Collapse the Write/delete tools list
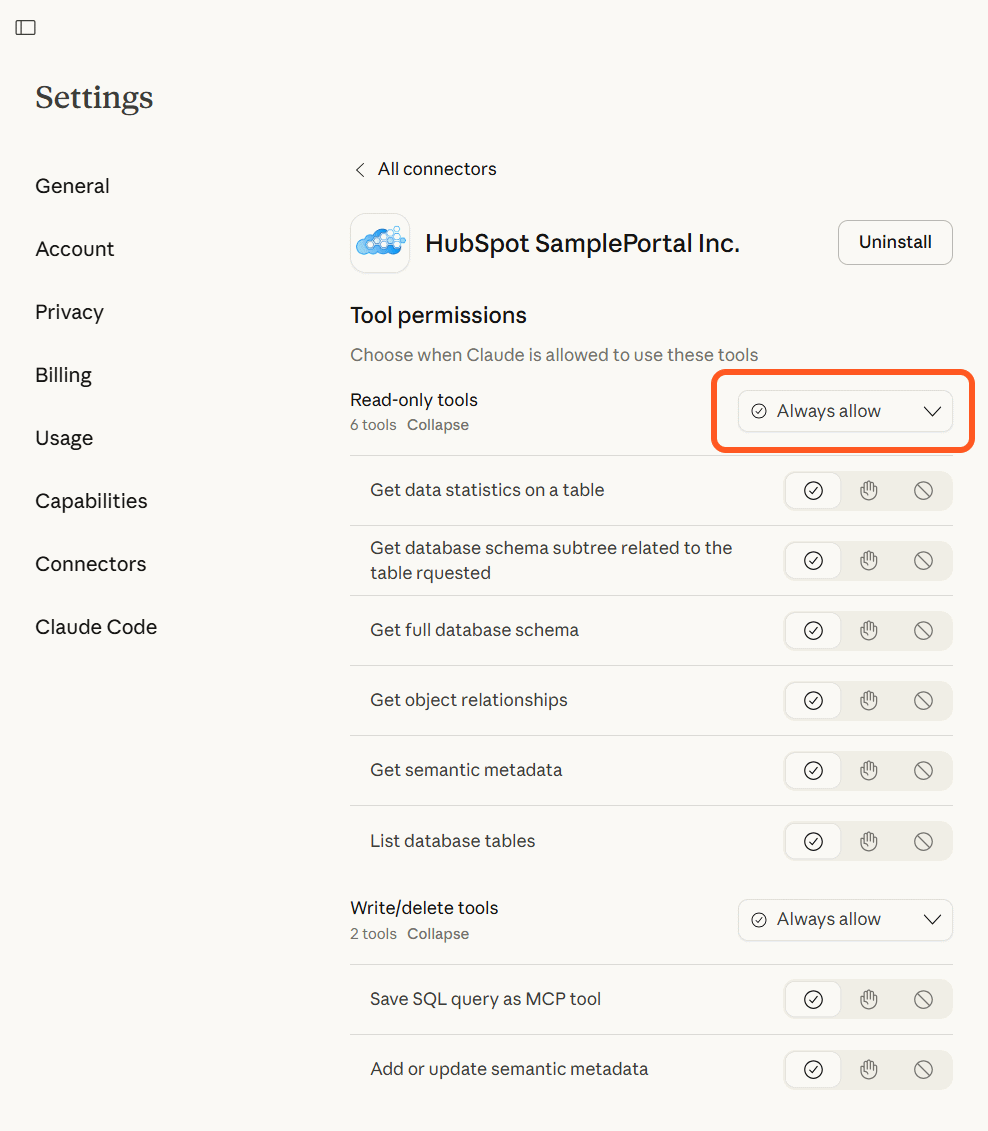Image resolution: width=988 pixels, height=1131 pixels. (437, 933)
